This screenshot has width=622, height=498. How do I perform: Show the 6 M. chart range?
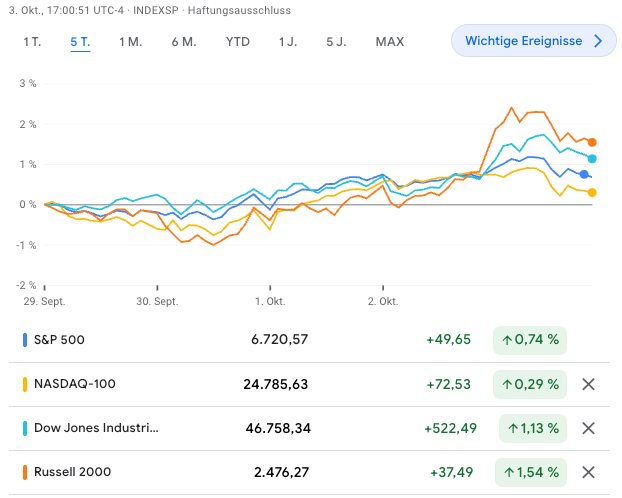(184, 42)
